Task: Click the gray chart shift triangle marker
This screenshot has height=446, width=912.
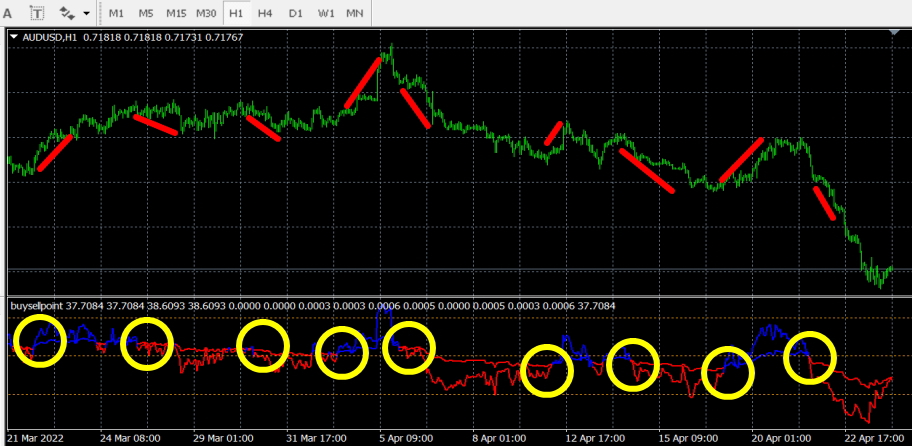Action: 894,33
